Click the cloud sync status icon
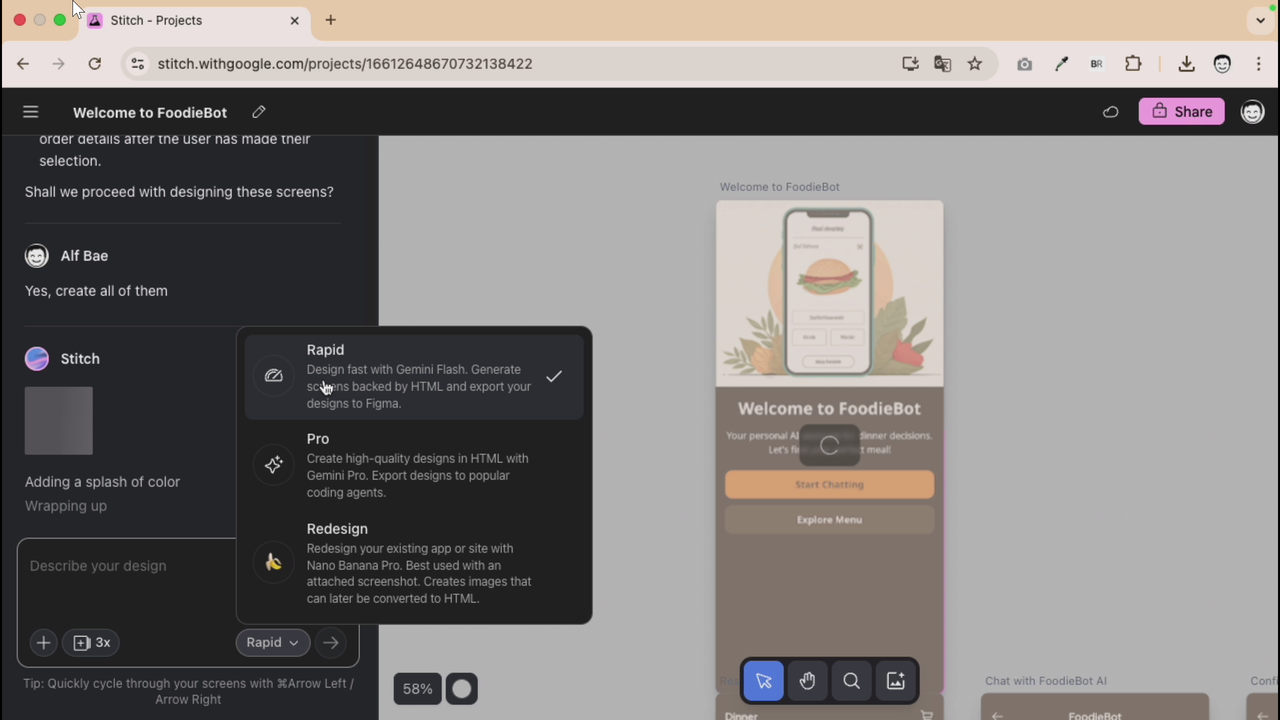 (x=1110, y=112)
